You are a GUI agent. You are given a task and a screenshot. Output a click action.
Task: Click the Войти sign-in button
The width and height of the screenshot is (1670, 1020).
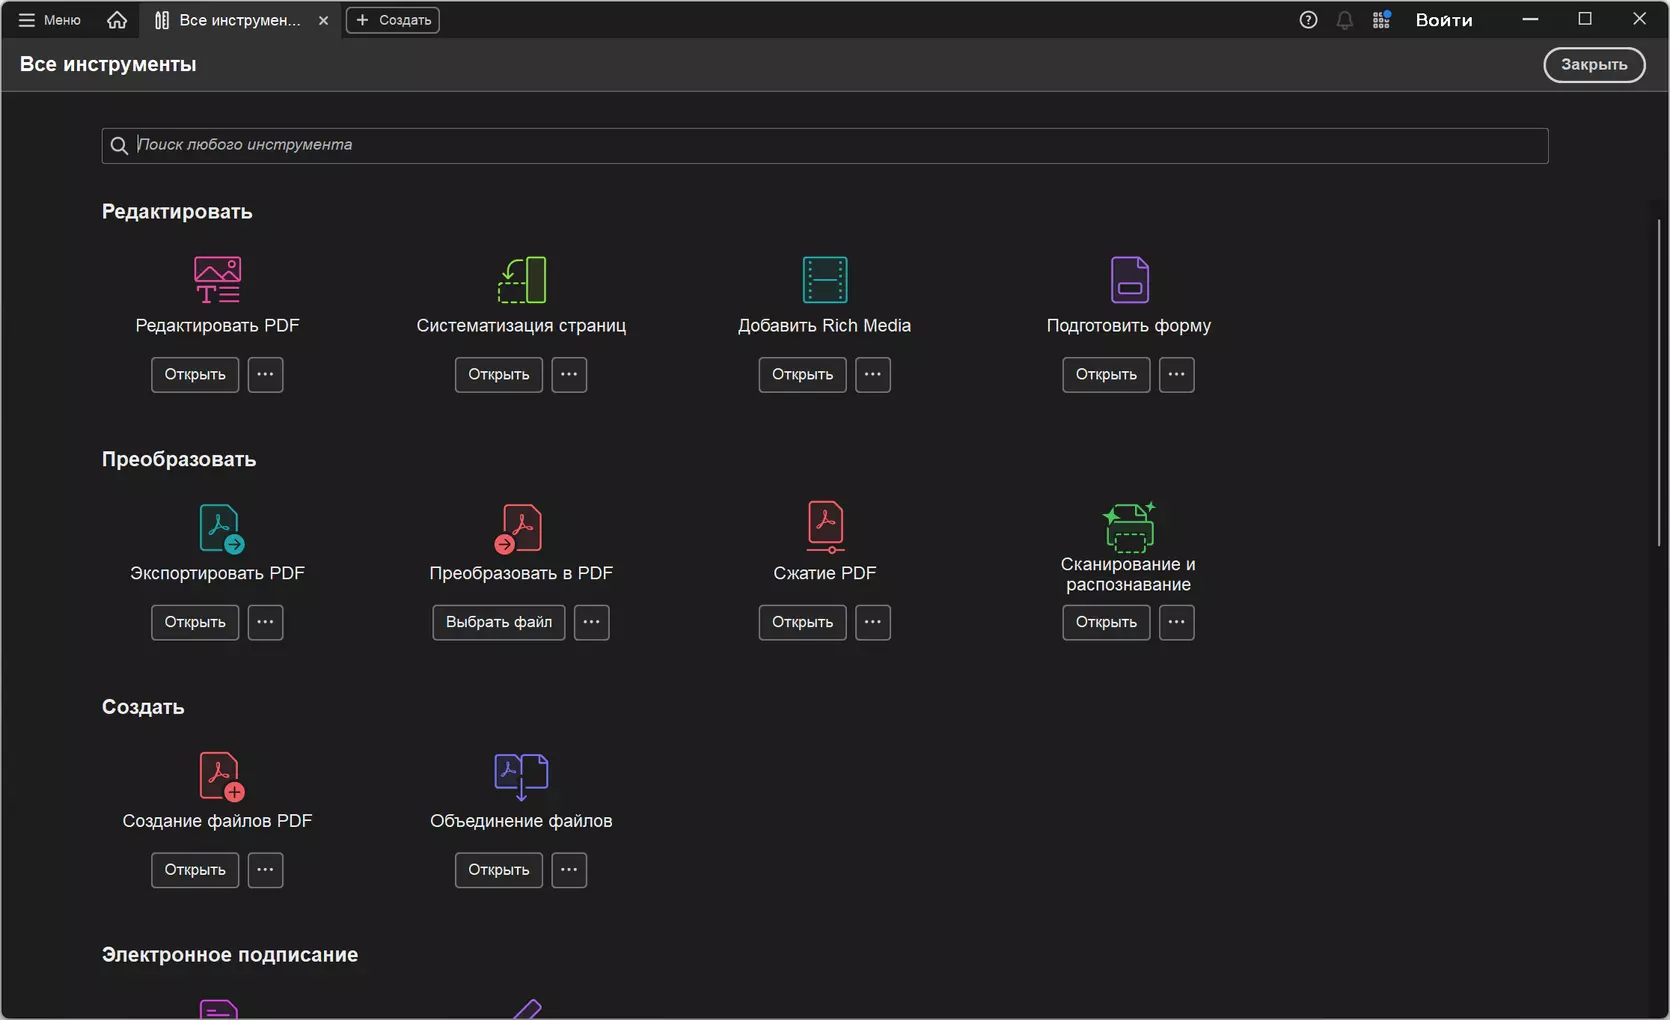[x=1444, y=20]
